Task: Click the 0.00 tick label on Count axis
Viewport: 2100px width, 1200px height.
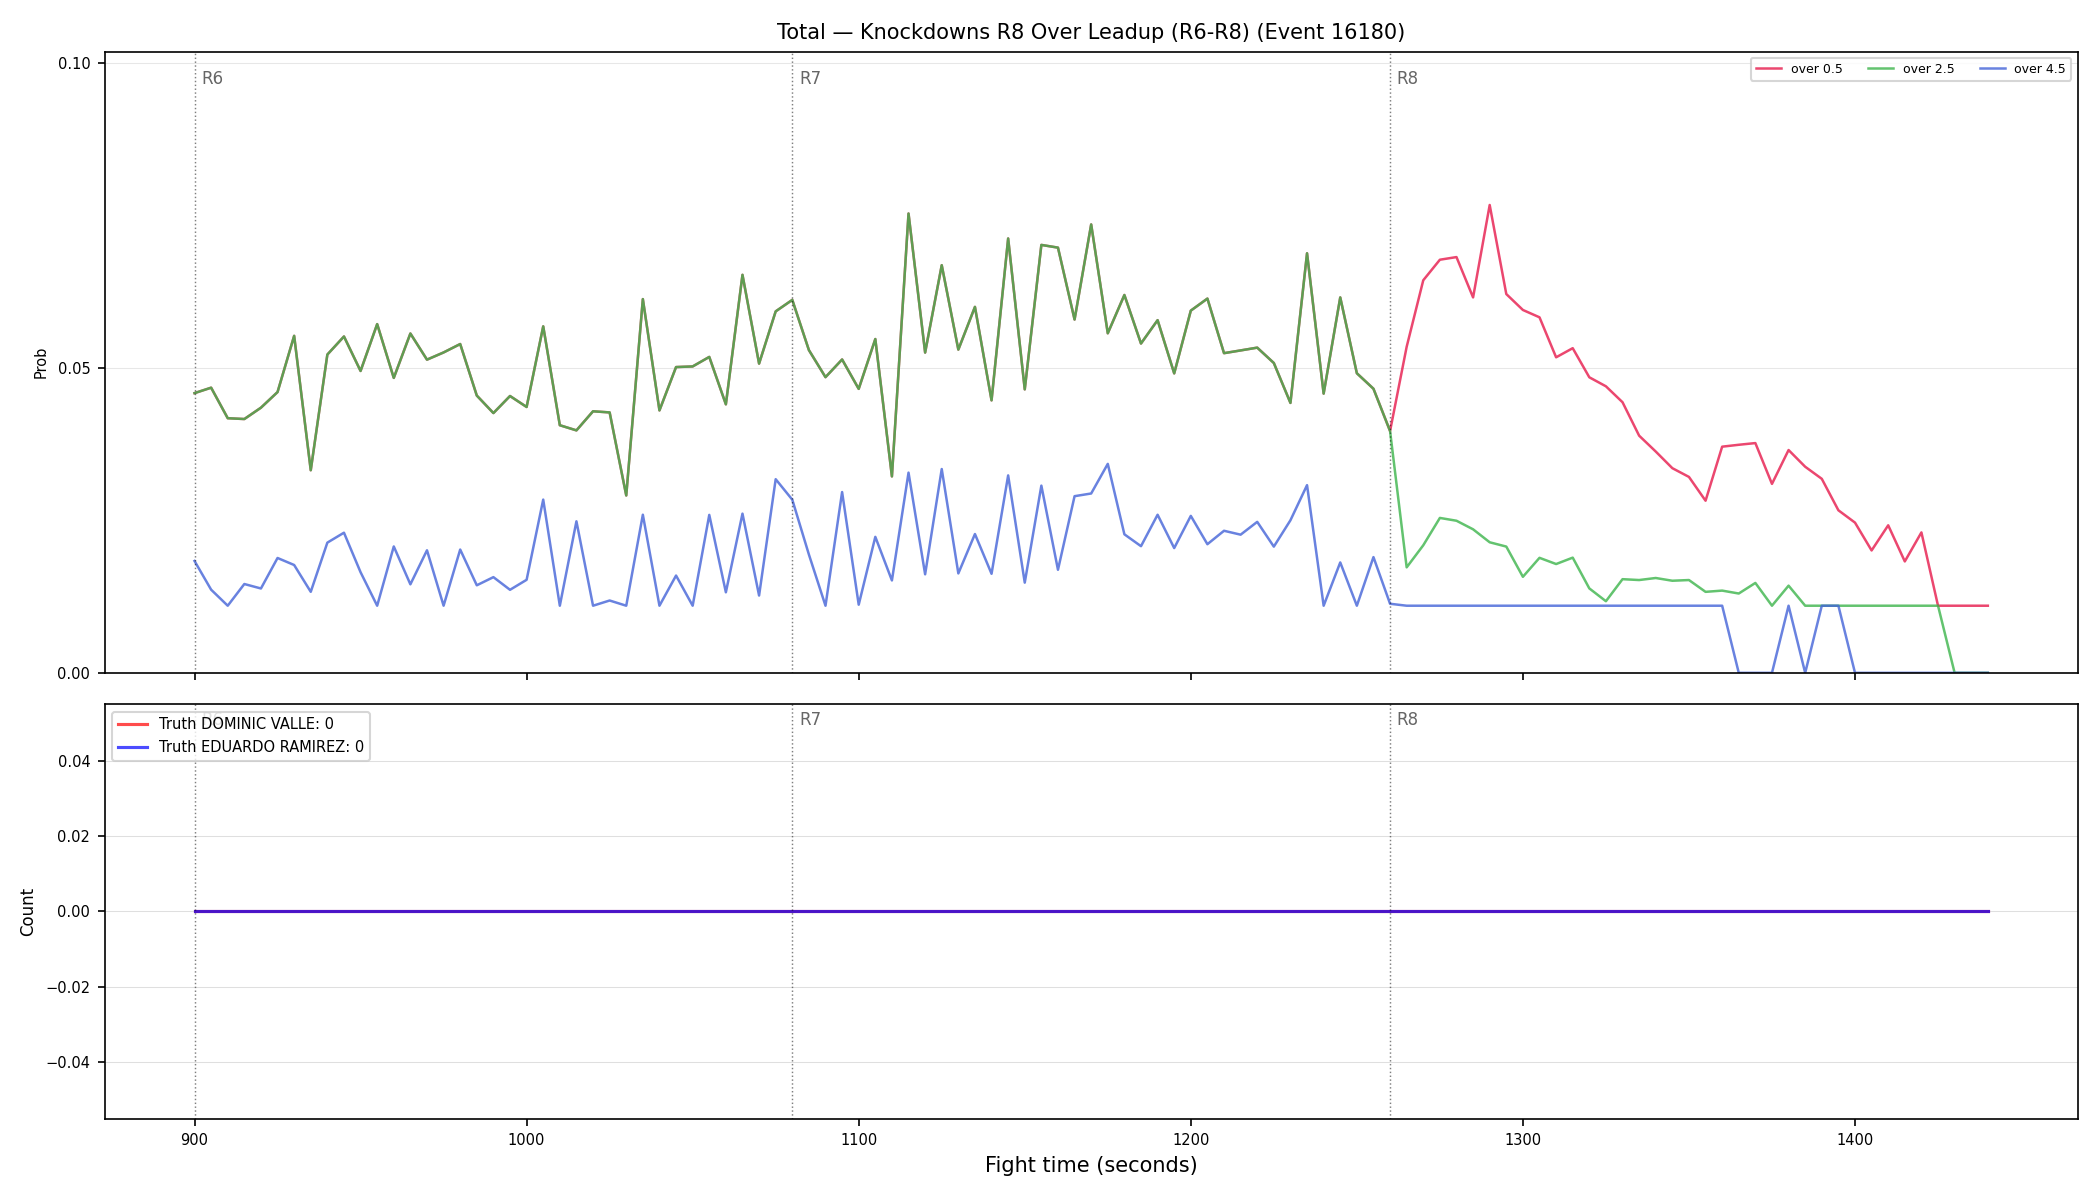Action: coord(74,911)
